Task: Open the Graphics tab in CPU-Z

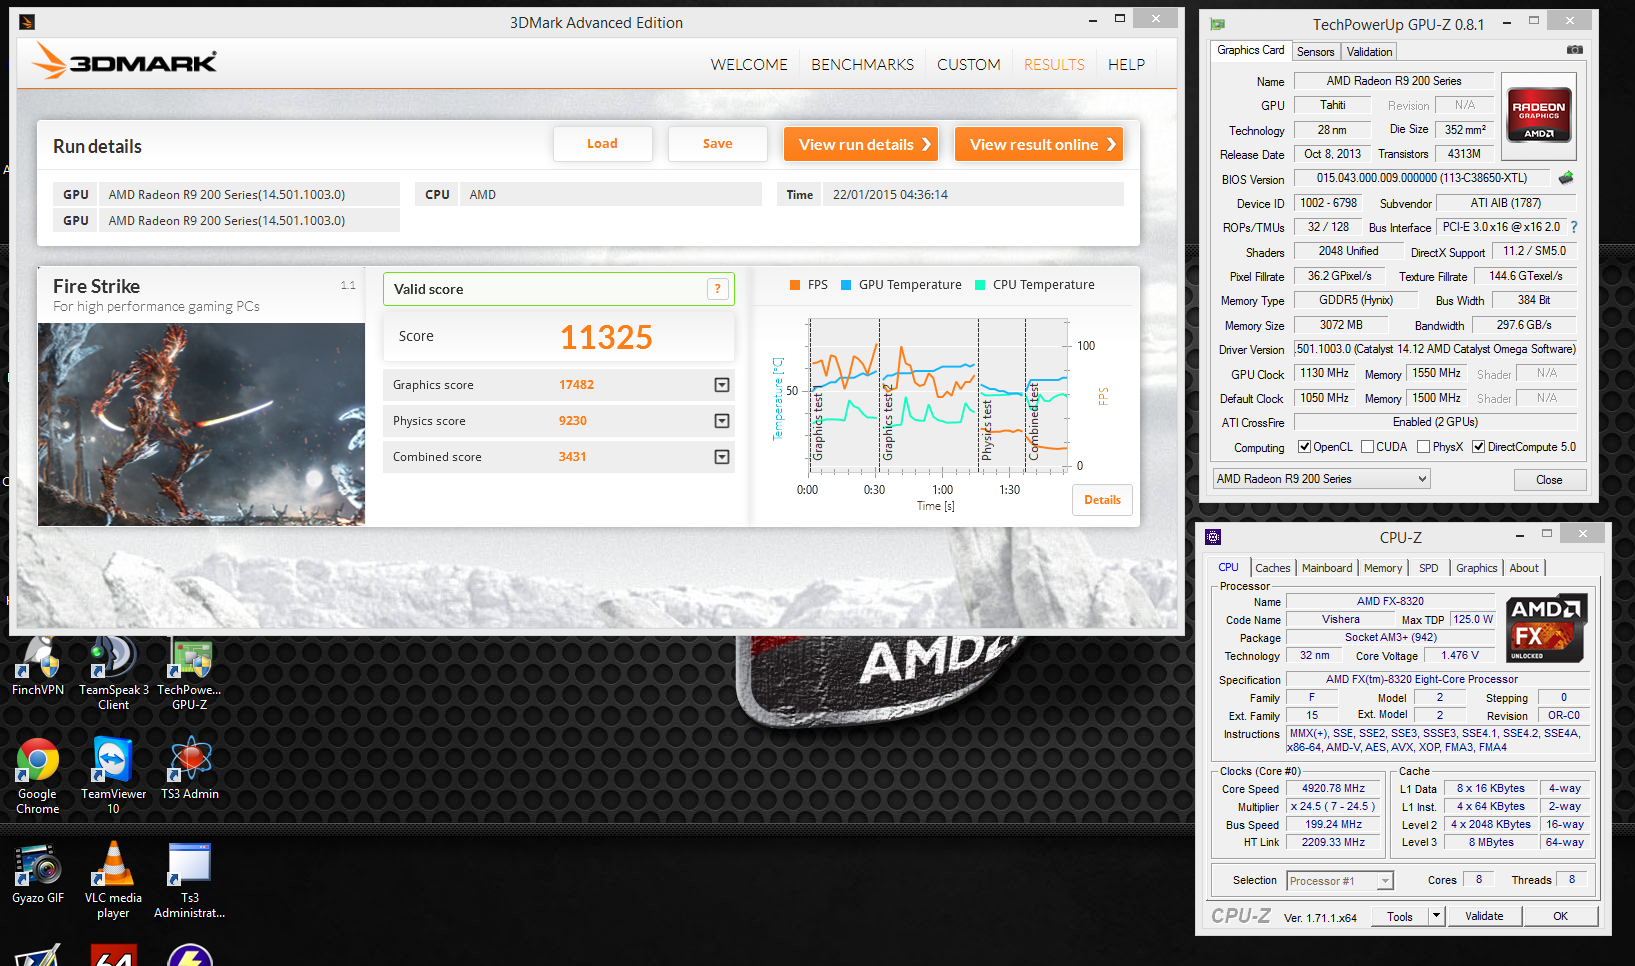Action: (x=1476, y=568)
